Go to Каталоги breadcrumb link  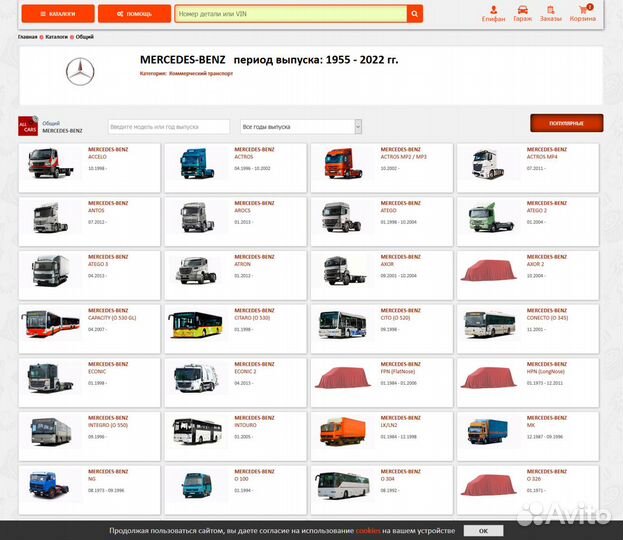[x=56, y=37]
